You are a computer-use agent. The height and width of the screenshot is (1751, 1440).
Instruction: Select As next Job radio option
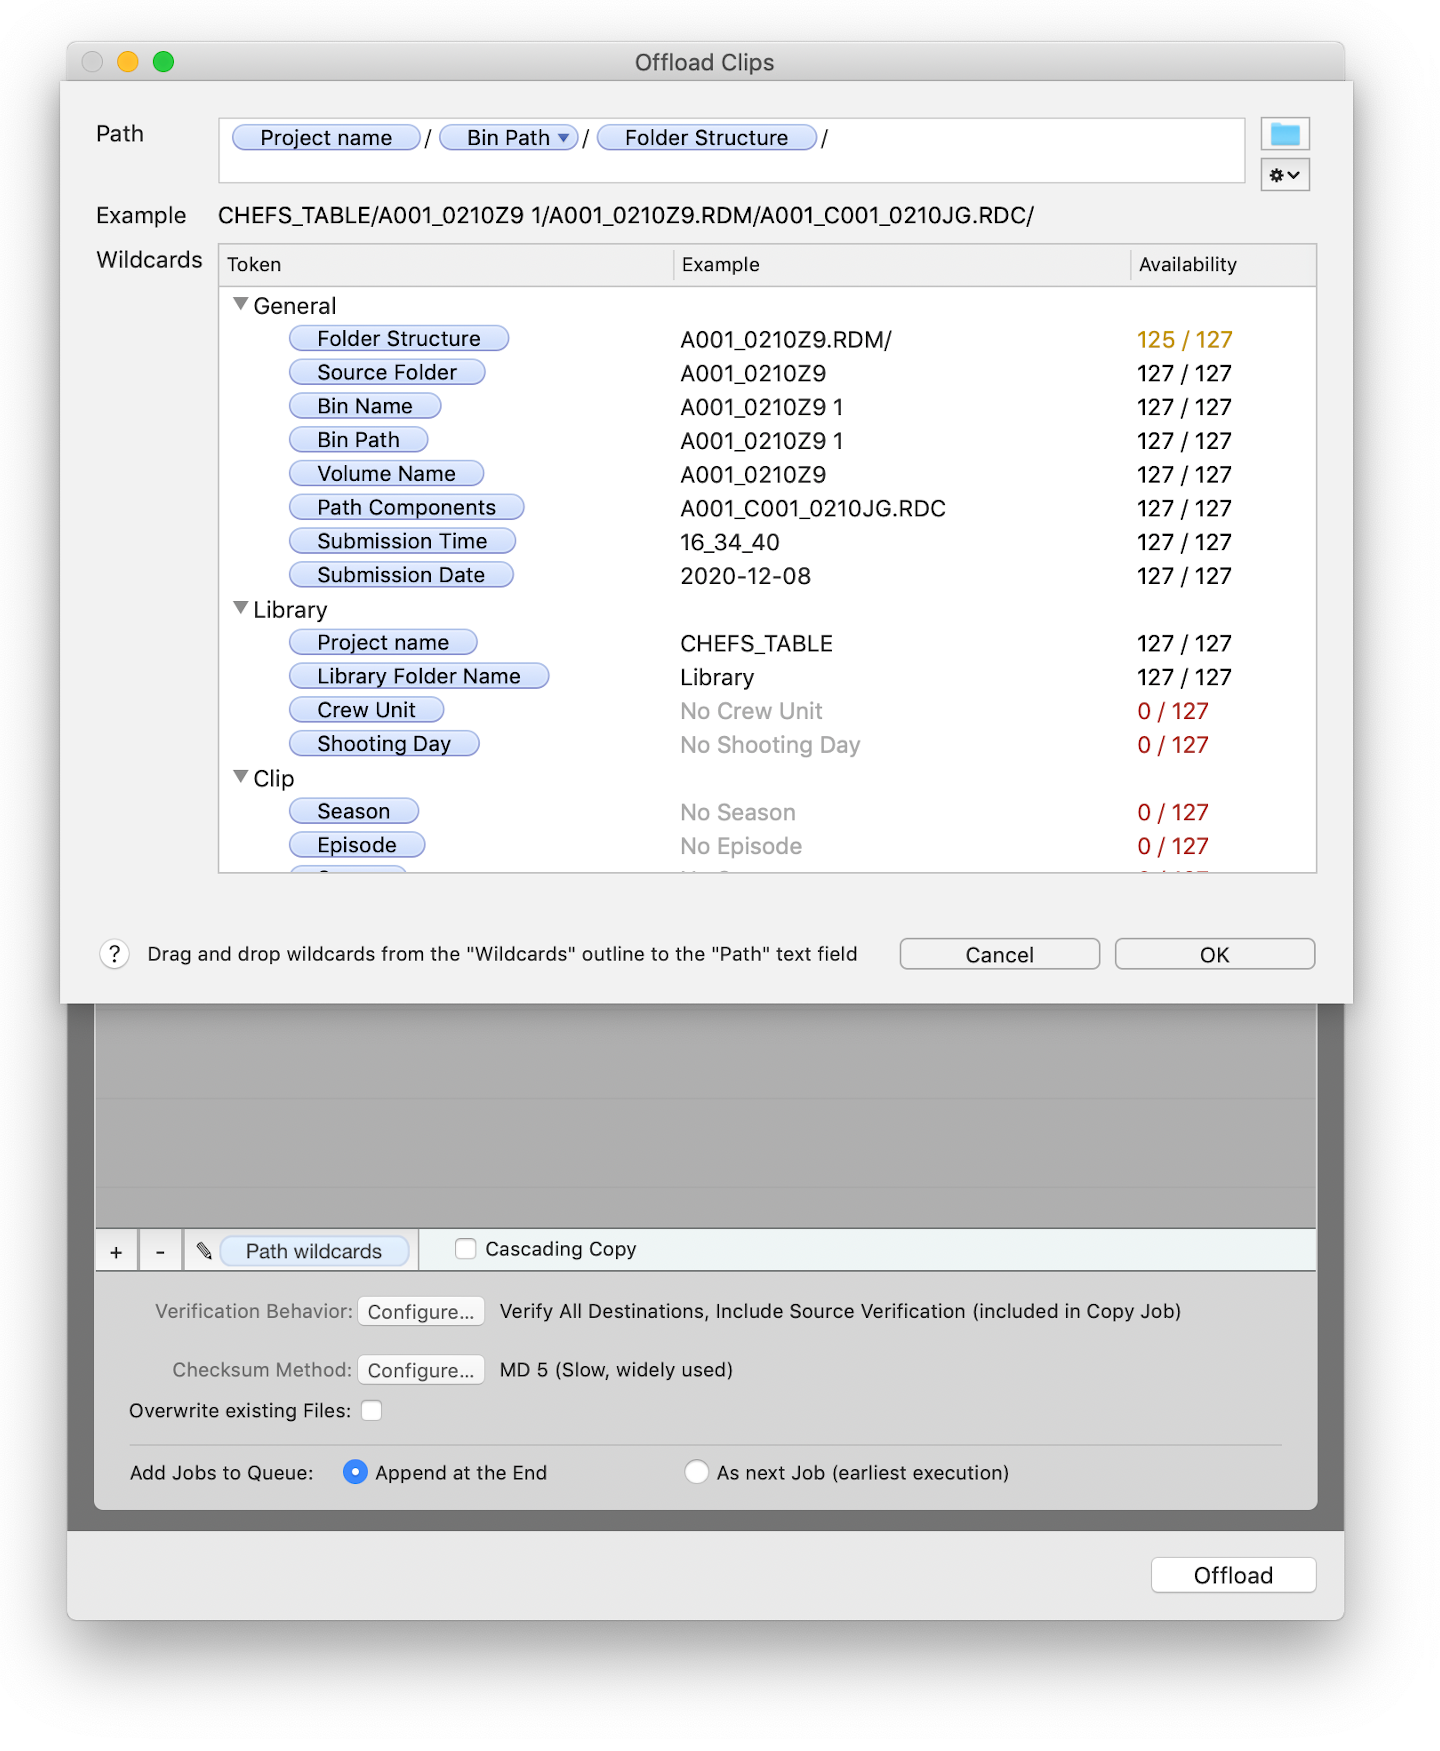click(697, 1472)
